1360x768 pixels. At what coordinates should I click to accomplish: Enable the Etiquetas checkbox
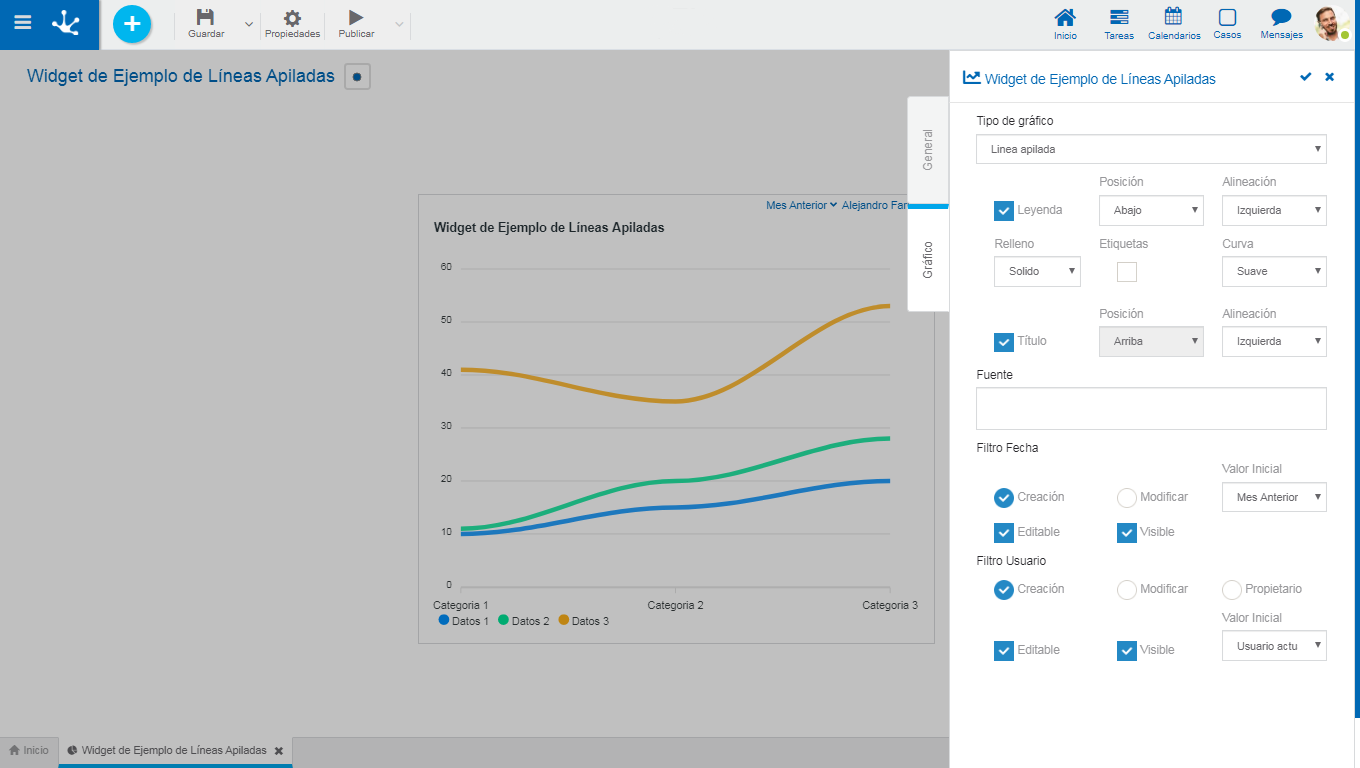[1127, 271]
